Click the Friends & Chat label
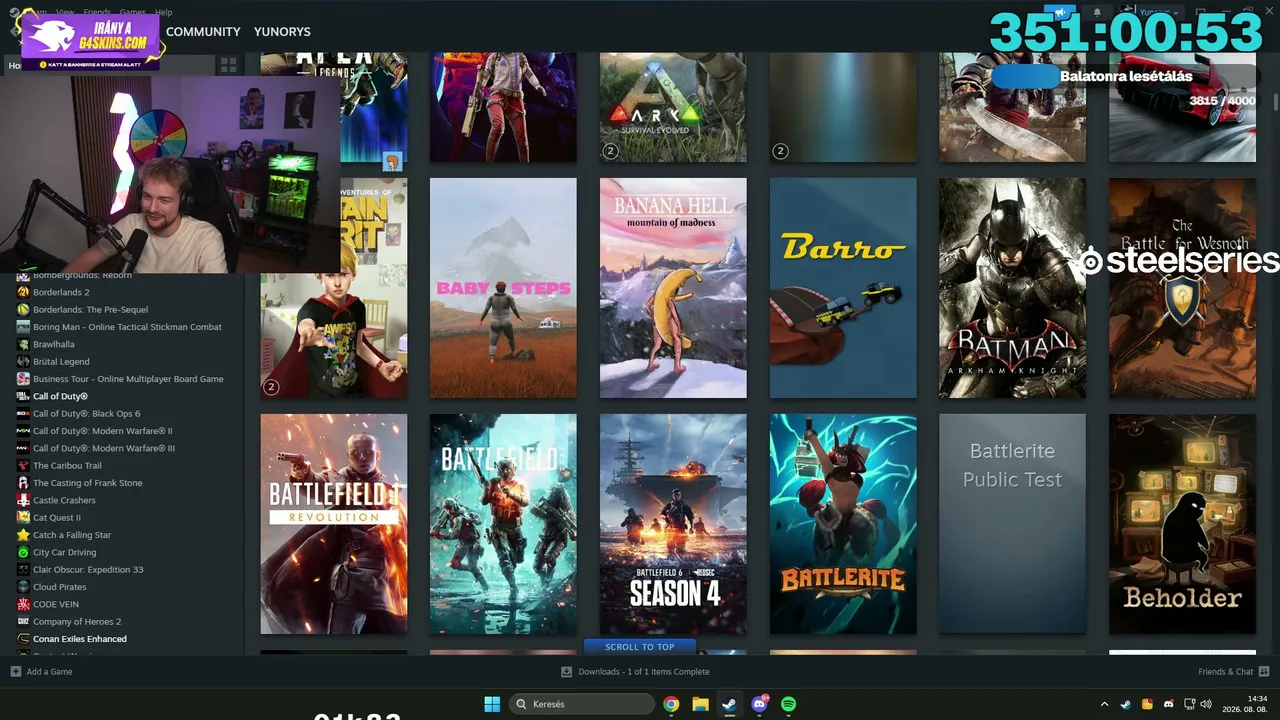 [1225, 671]
